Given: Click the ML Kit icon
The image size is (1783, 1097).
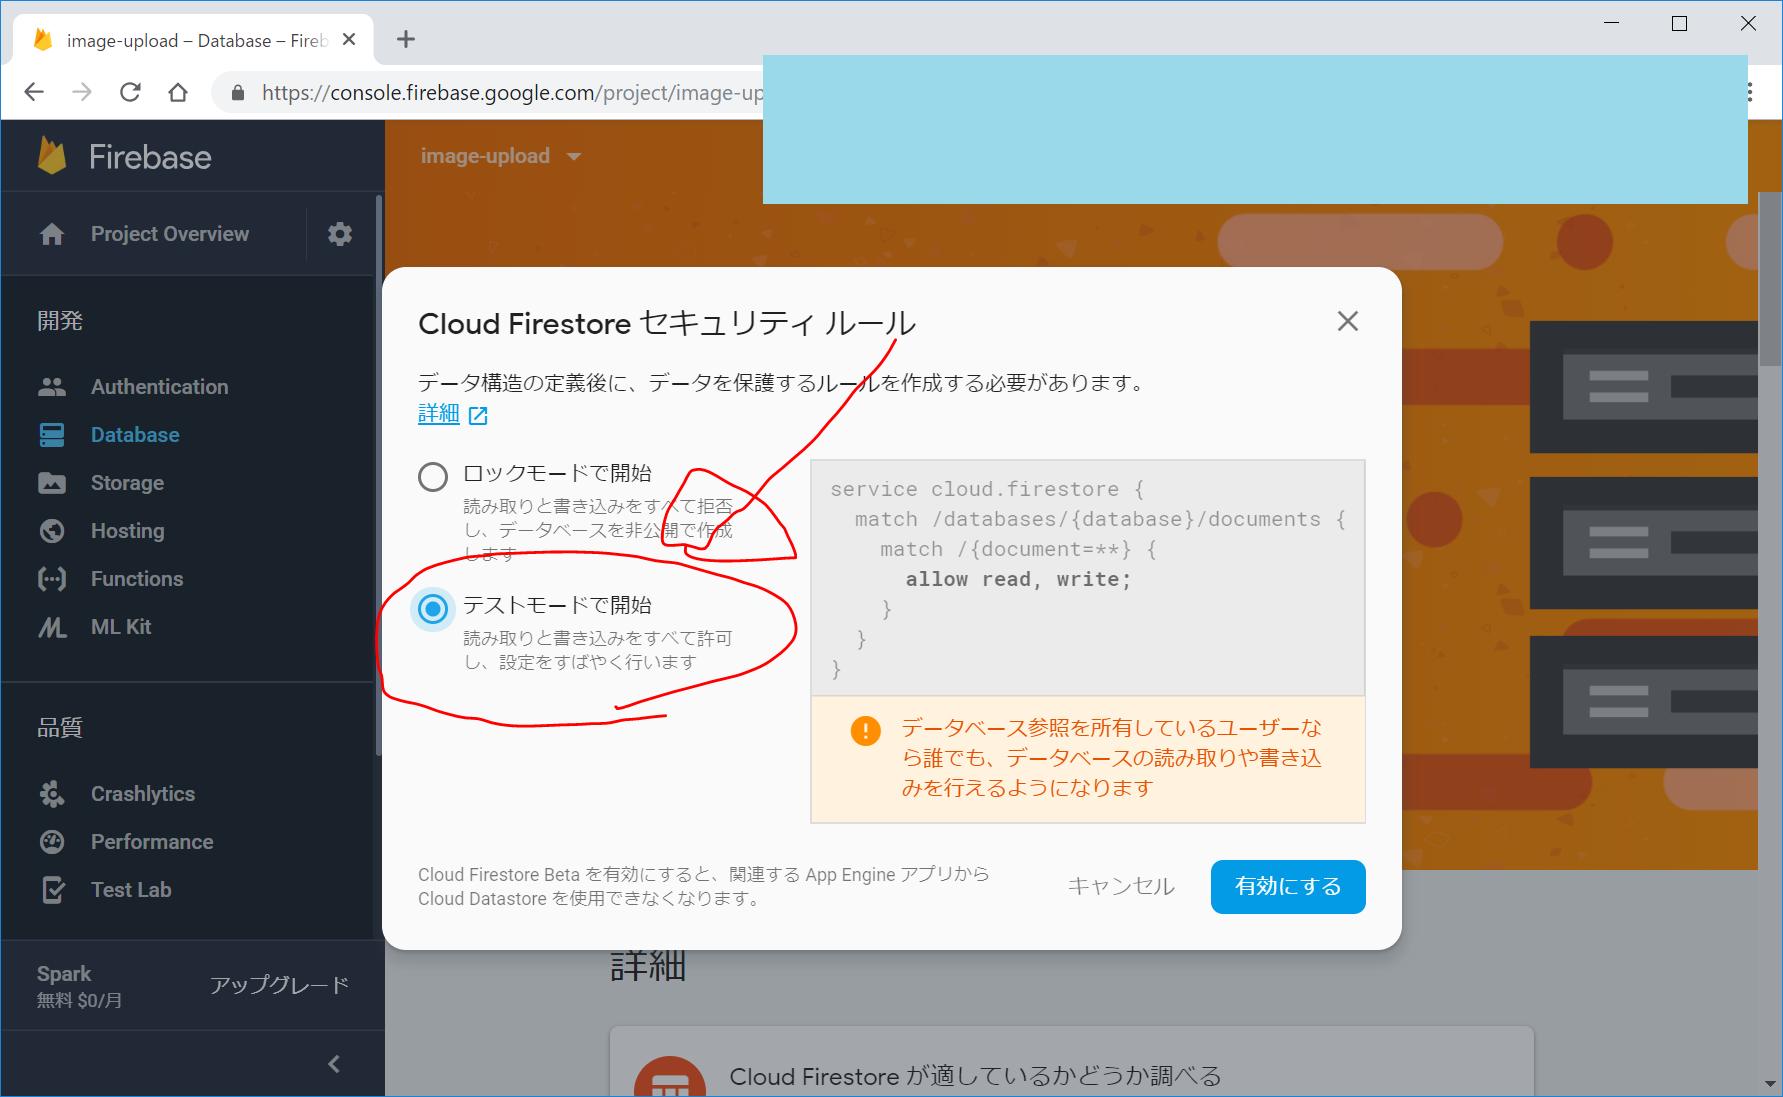Looking at the screenshot, I should (52, 627).
